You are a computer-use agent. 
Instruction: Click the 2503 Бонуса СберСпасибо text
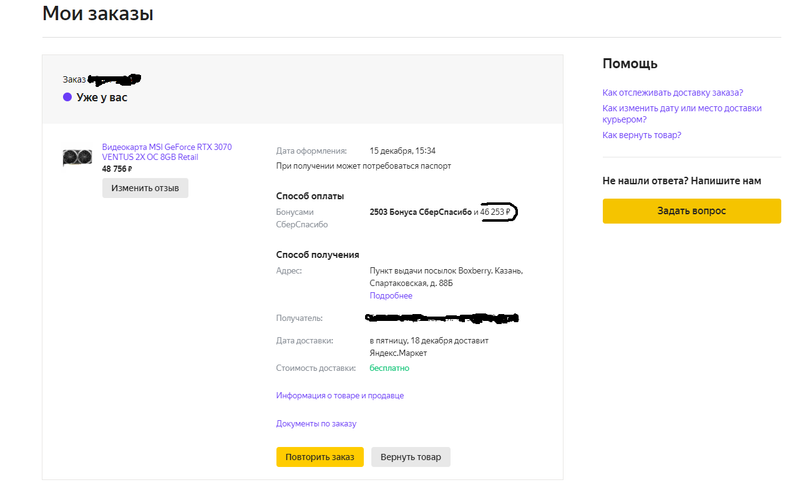click(420, 212)
